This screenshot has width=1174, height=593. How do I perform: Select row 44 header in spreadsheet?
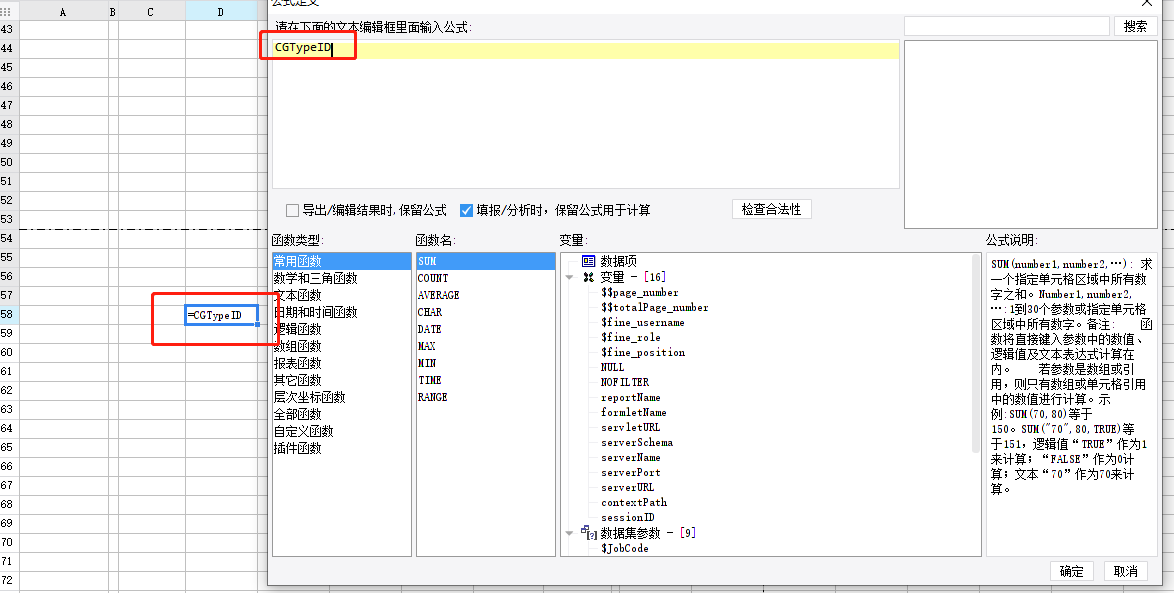tap(9, 48)
